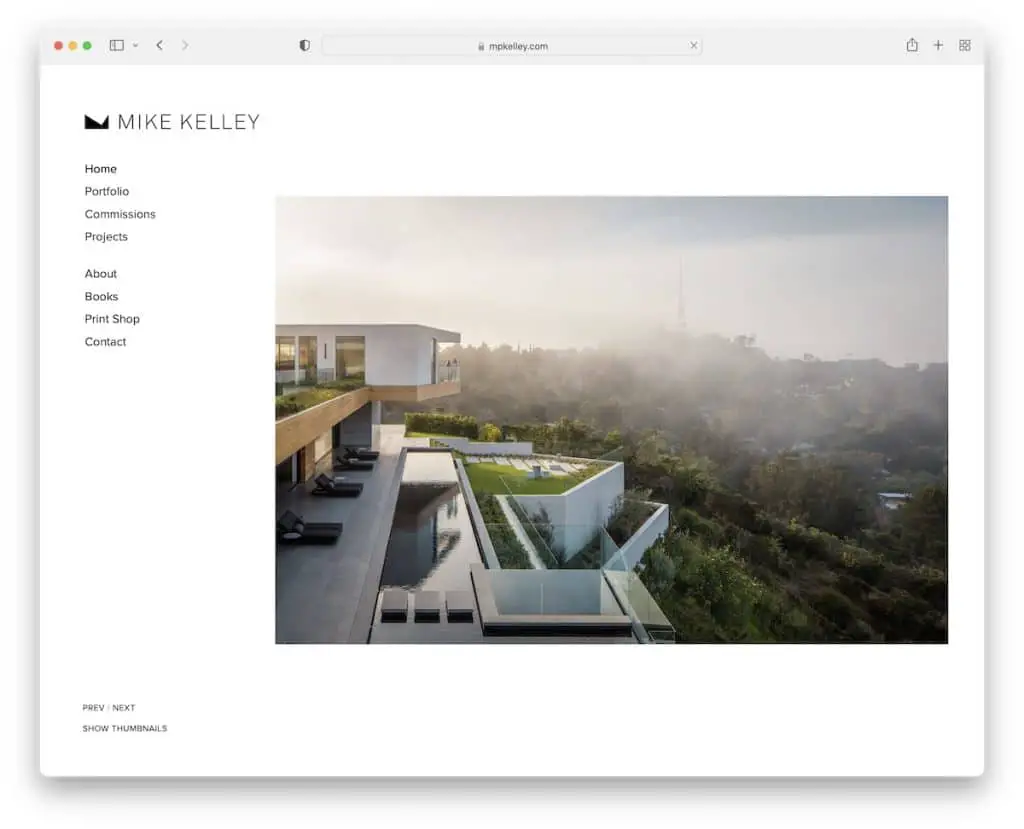Click SHOW THUMBNAILS
The image size is (1024, 829).
(125, 728)
